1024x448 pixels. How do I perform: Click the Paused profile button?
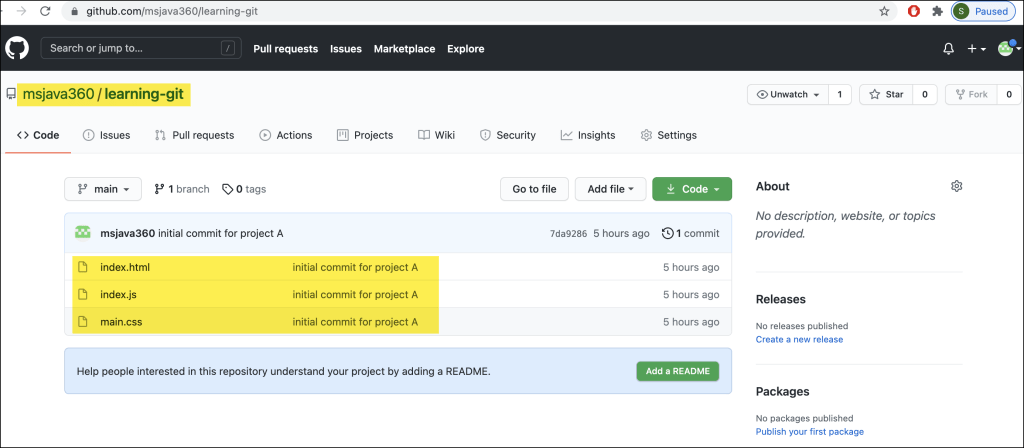[983, 11]
